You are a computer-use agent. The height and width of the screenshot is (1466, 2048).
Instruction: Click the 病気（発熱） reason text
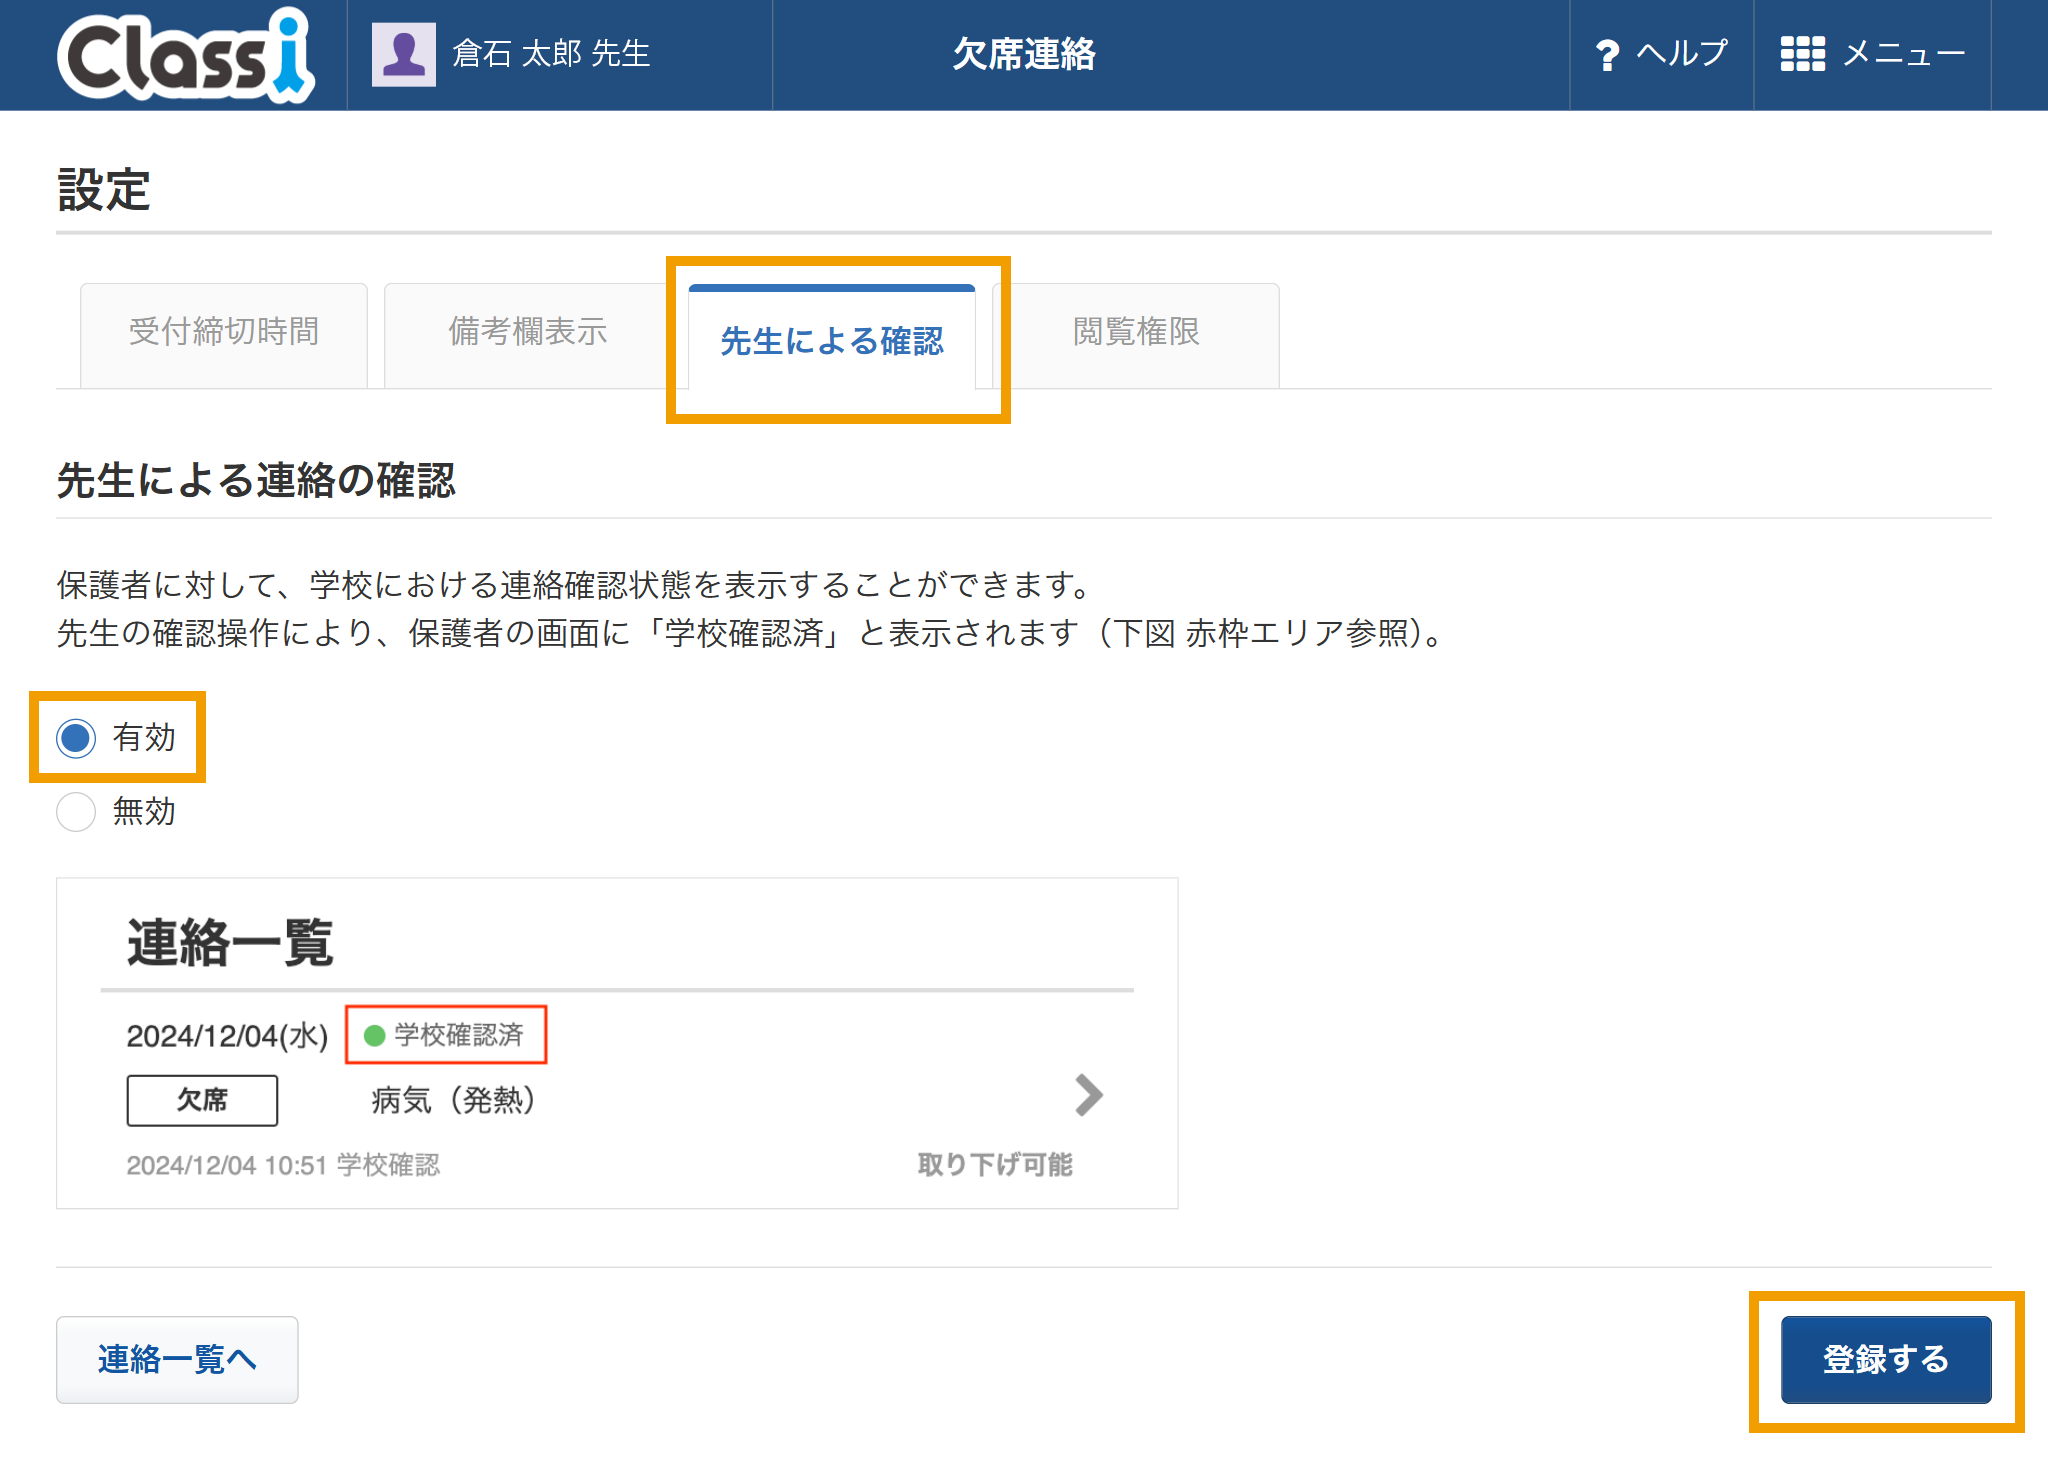coord(453,1100)
